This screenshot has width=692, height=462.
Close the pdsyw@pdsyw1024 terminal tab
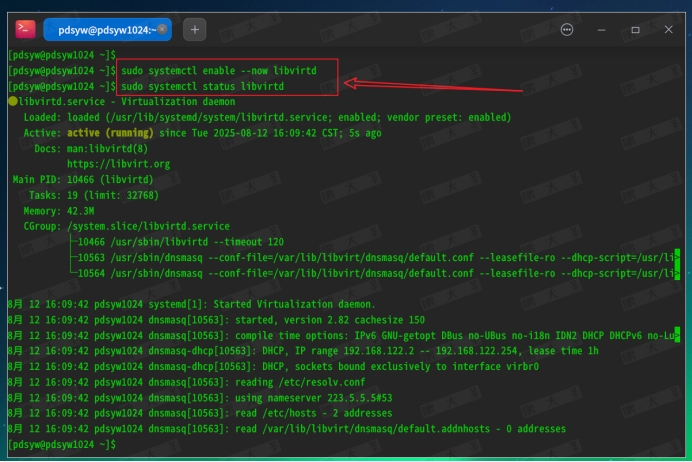[x=161, y=30]
